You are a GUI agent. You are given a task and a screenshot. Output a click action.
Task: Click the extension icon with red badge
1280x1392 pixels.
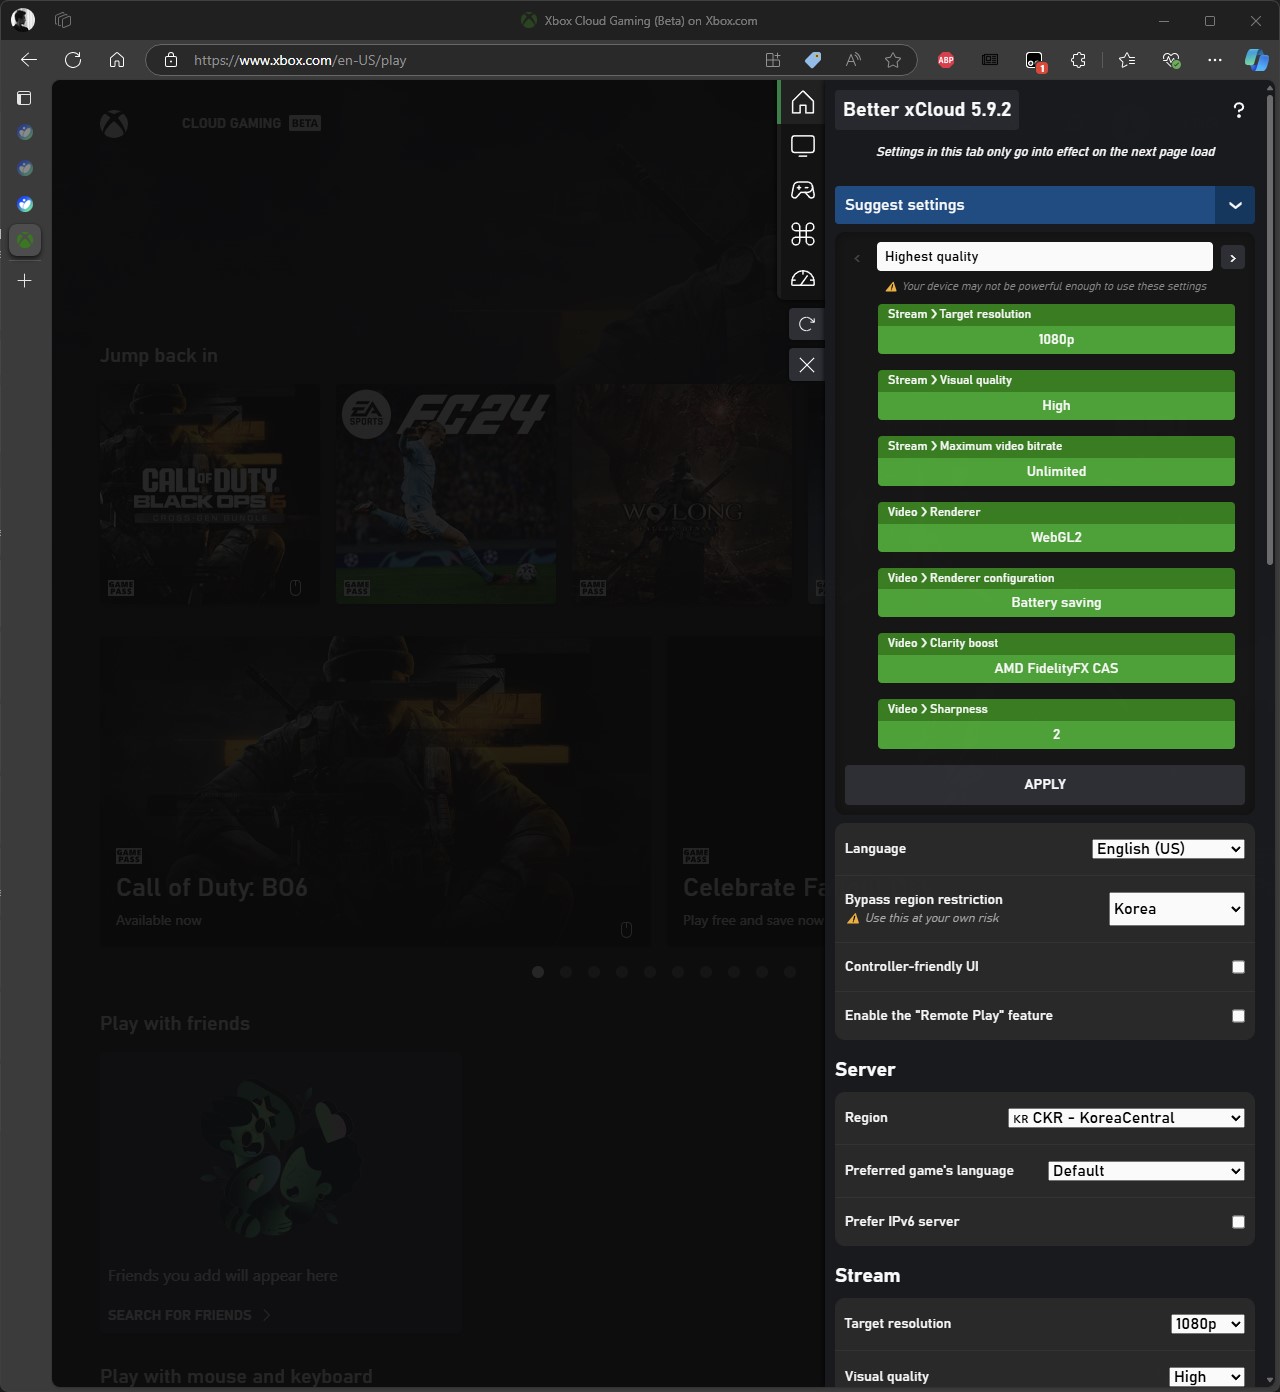coord(1035,61)
